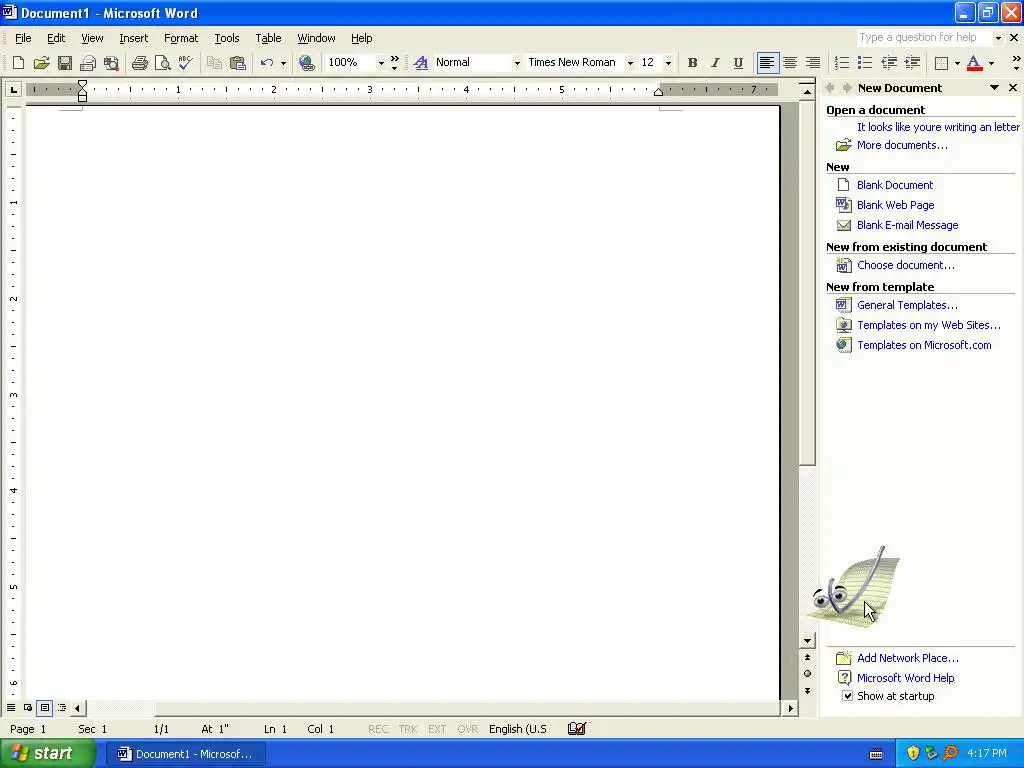The height and width of the screenshot is (768, 1024).
Task: Apply outside border to text
Action: tap(941, 63)
